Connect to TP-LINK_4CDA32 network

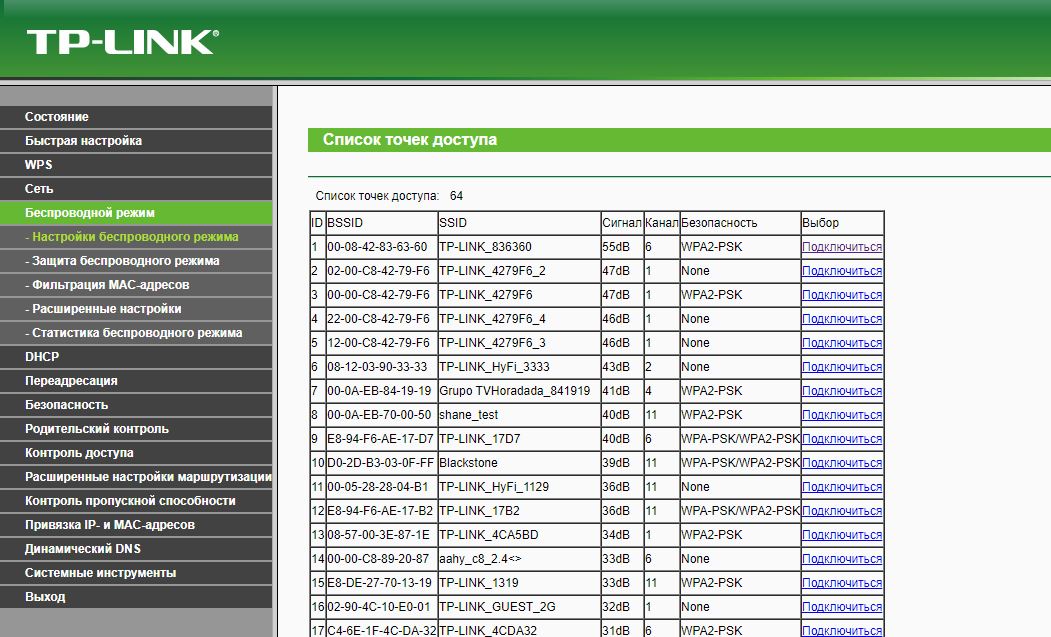(x=842, y=630)
